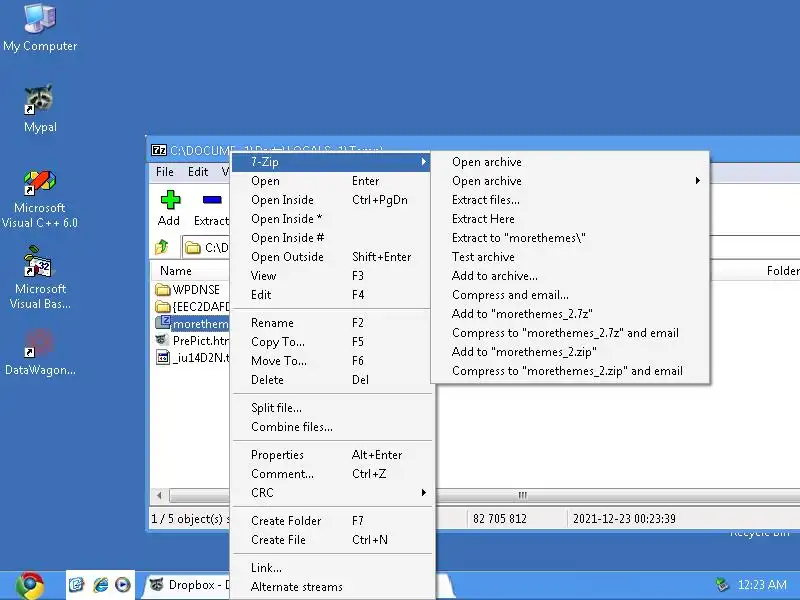This screenshot has height=600, width=800.
Task: Go up one folder with the arrow icon
Action: pyautogui.click(x=162, y=247)
